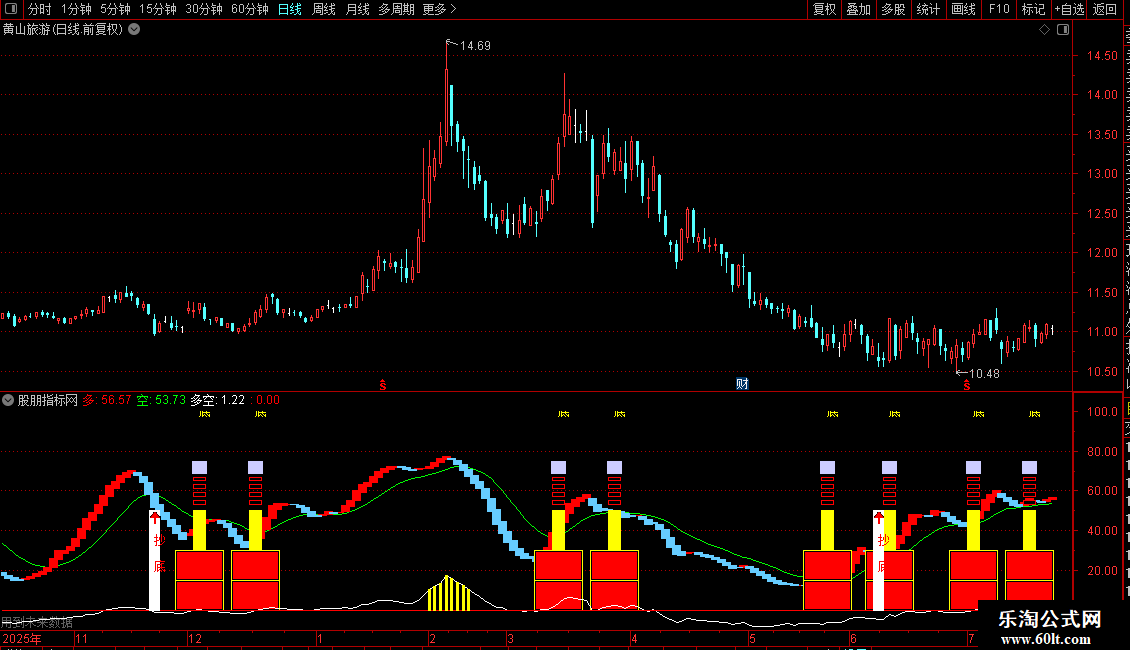This screenshot has height=650, width=1130.
Task: Click the 叠加 overlay button
Action: point(859,9)
